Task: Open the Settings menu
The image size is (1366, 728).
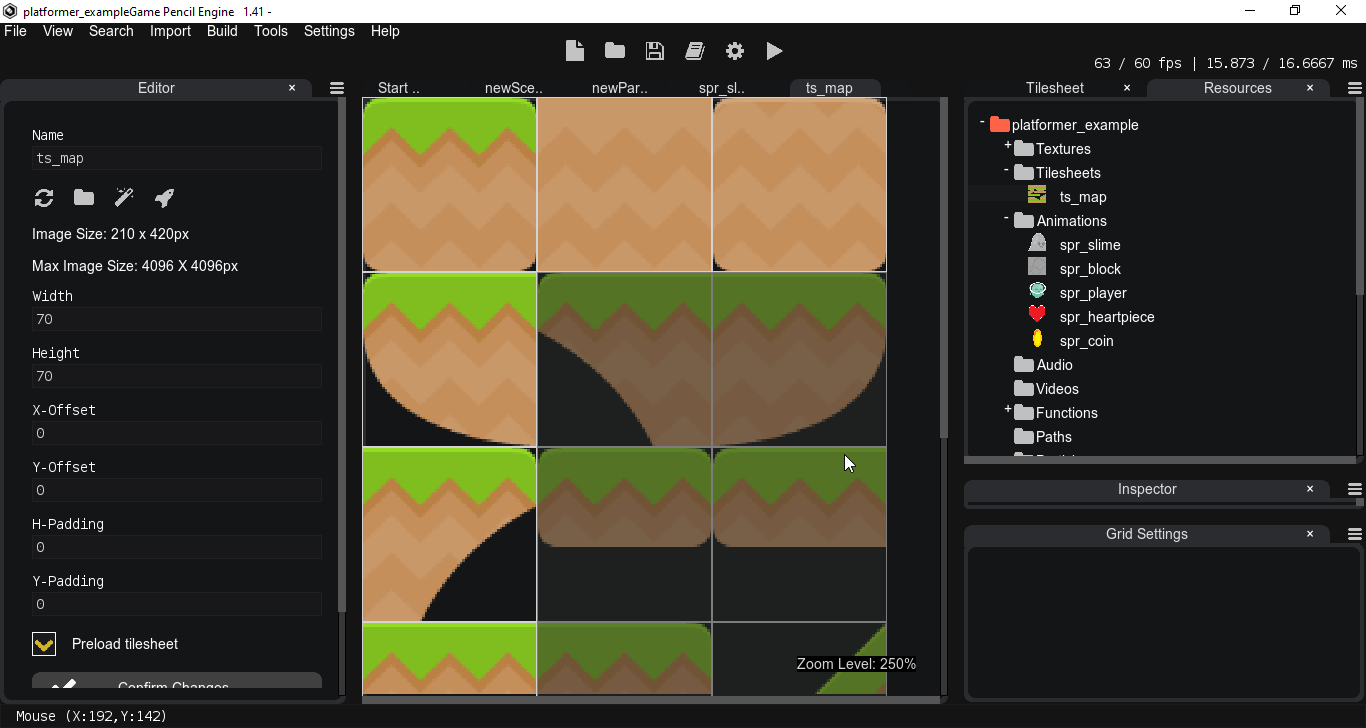Action: point(329,31)
